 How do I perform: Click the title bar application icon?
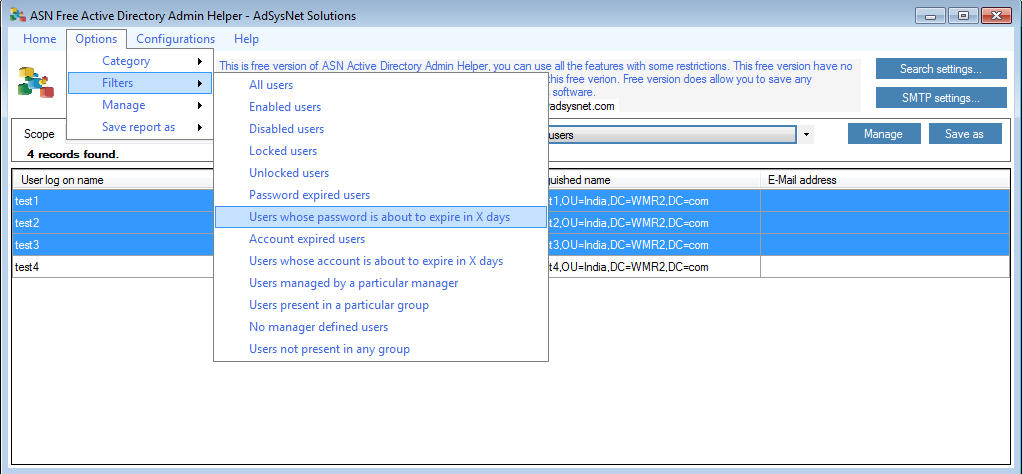[x=18, y=15]
